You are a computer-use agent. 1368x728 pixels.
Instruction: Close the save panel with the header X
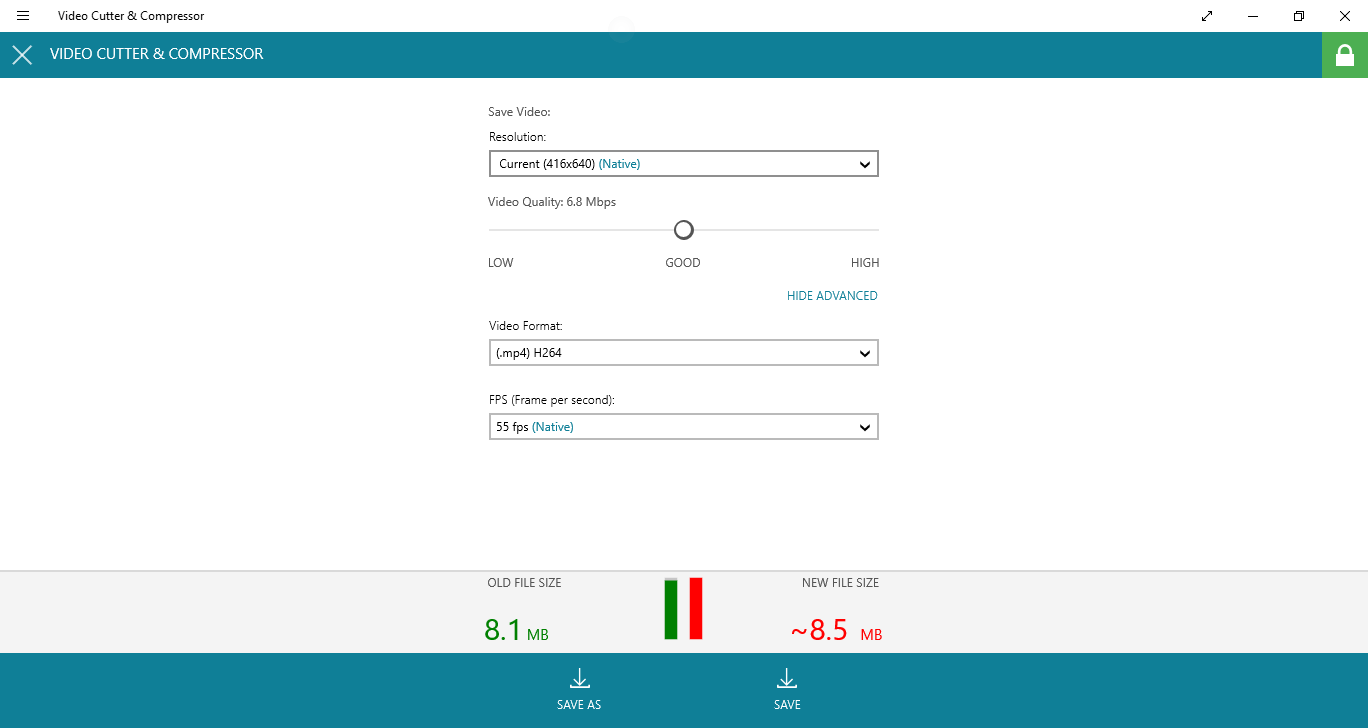[x=22, y=55]
